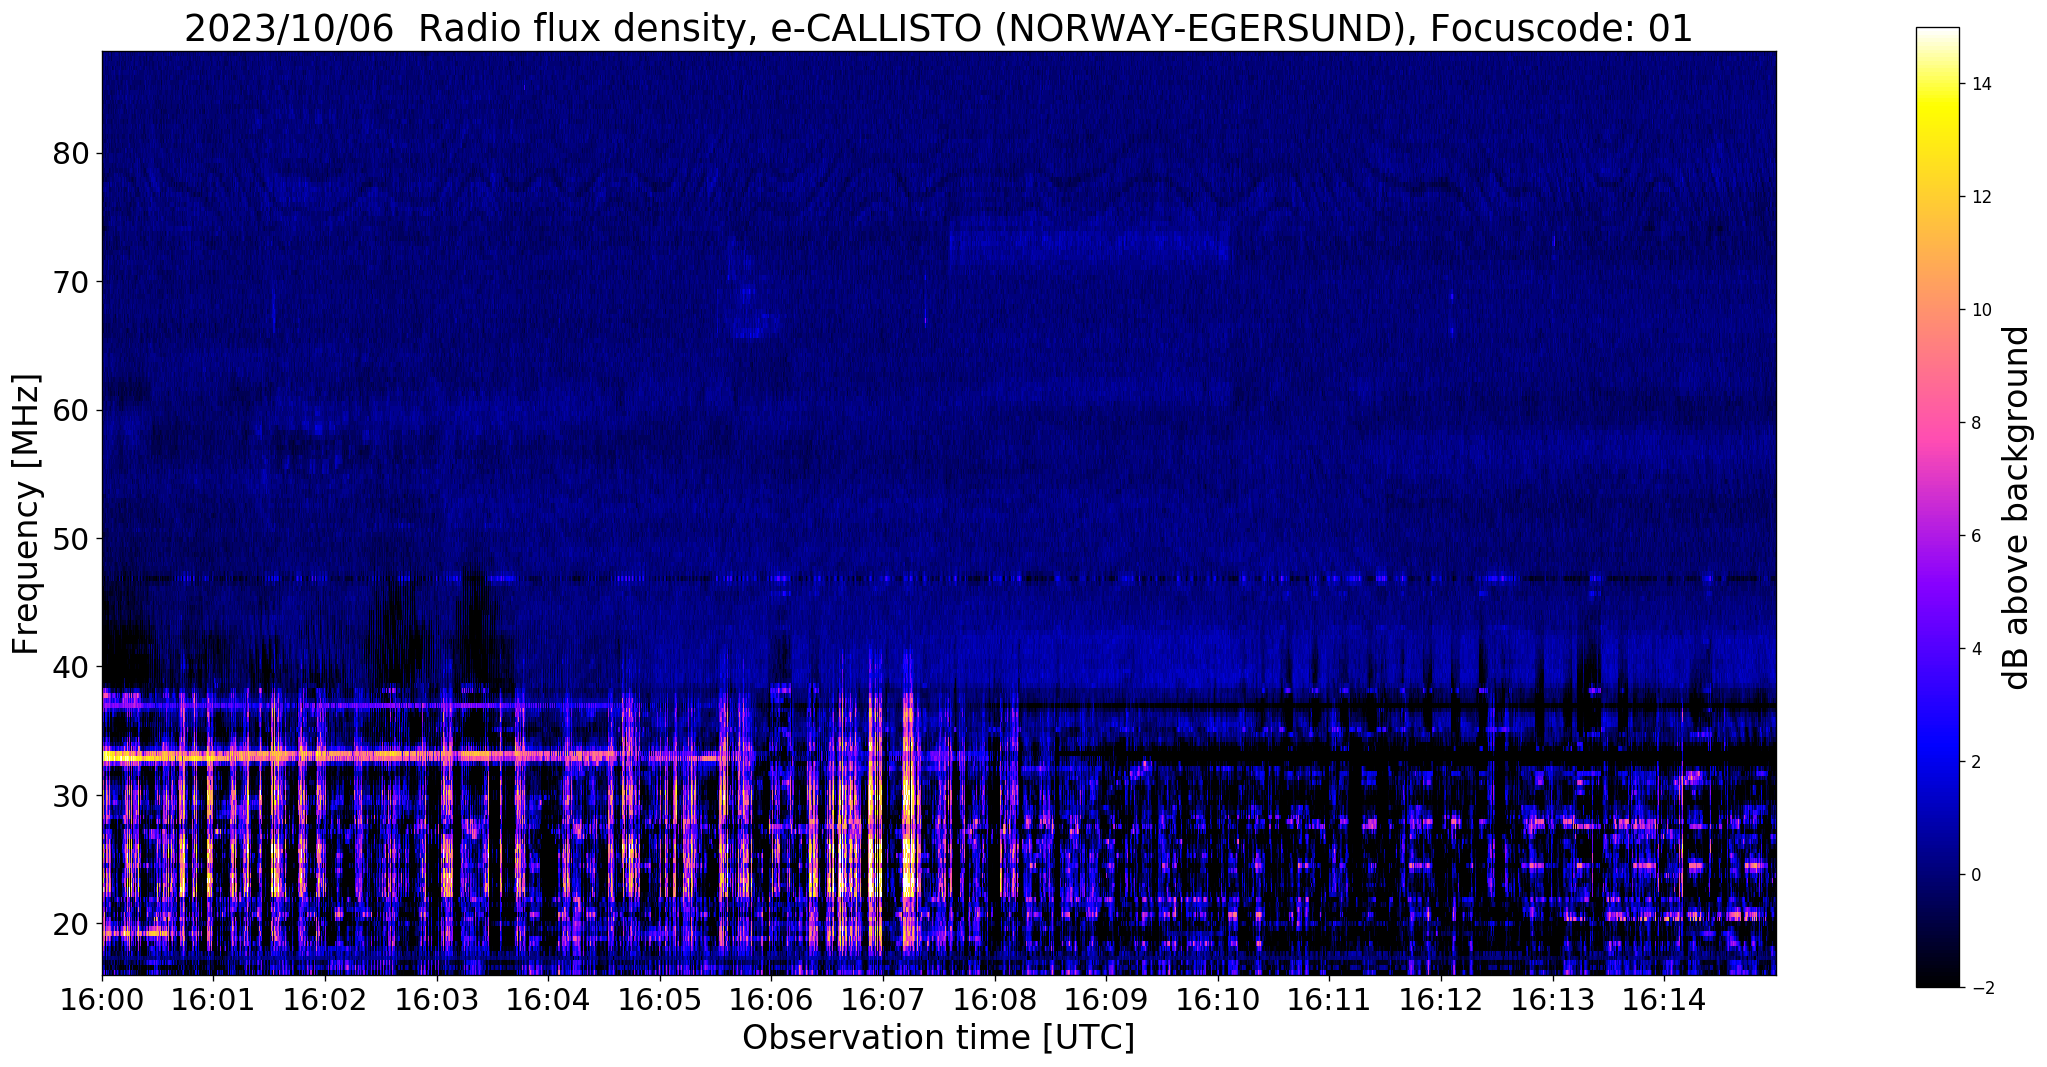Screen dimensions: 2047x1067
Task: Click the 16:14 time tick label
Action: point(1665,999)
